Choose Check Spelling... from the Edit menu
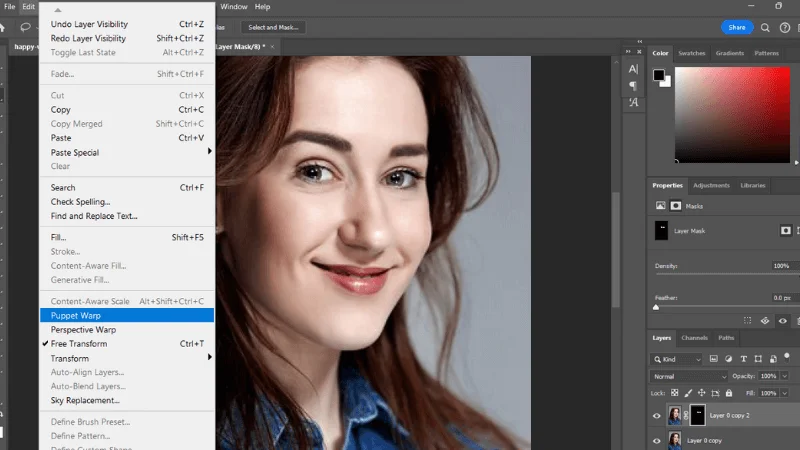800x450 pixels. point(127,202)
